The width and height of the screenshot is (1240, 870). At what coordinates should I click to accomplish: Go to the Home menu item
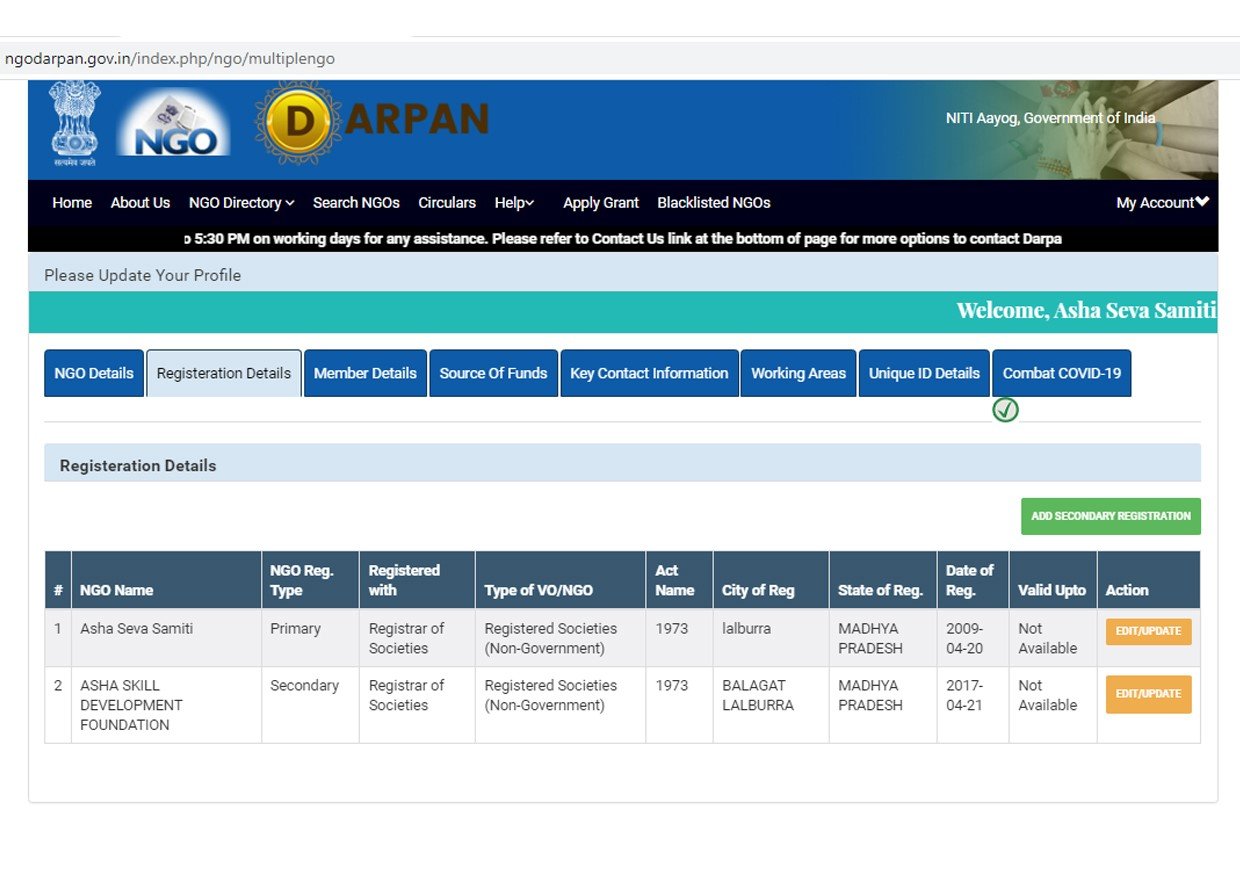(72, 203)
